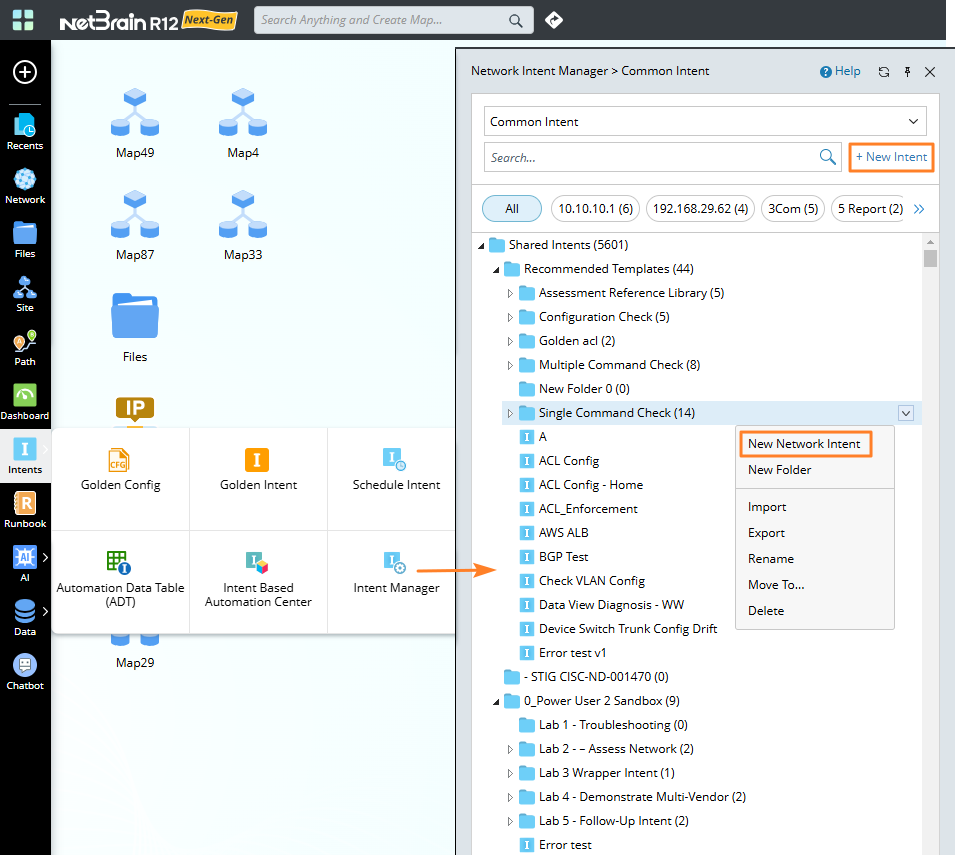
Task: Open the Map33 map icon
Action: pyautogui.click(x=243, y=226)
